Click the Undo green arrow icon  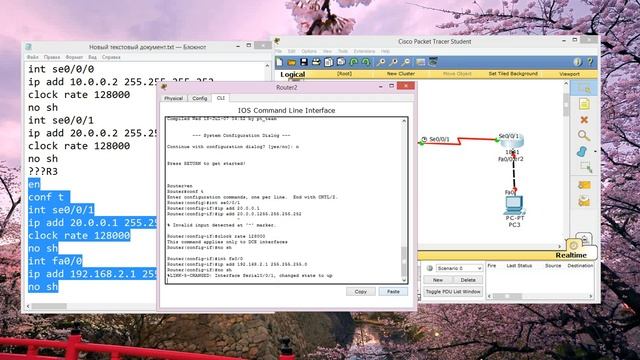tap(354, 62)
